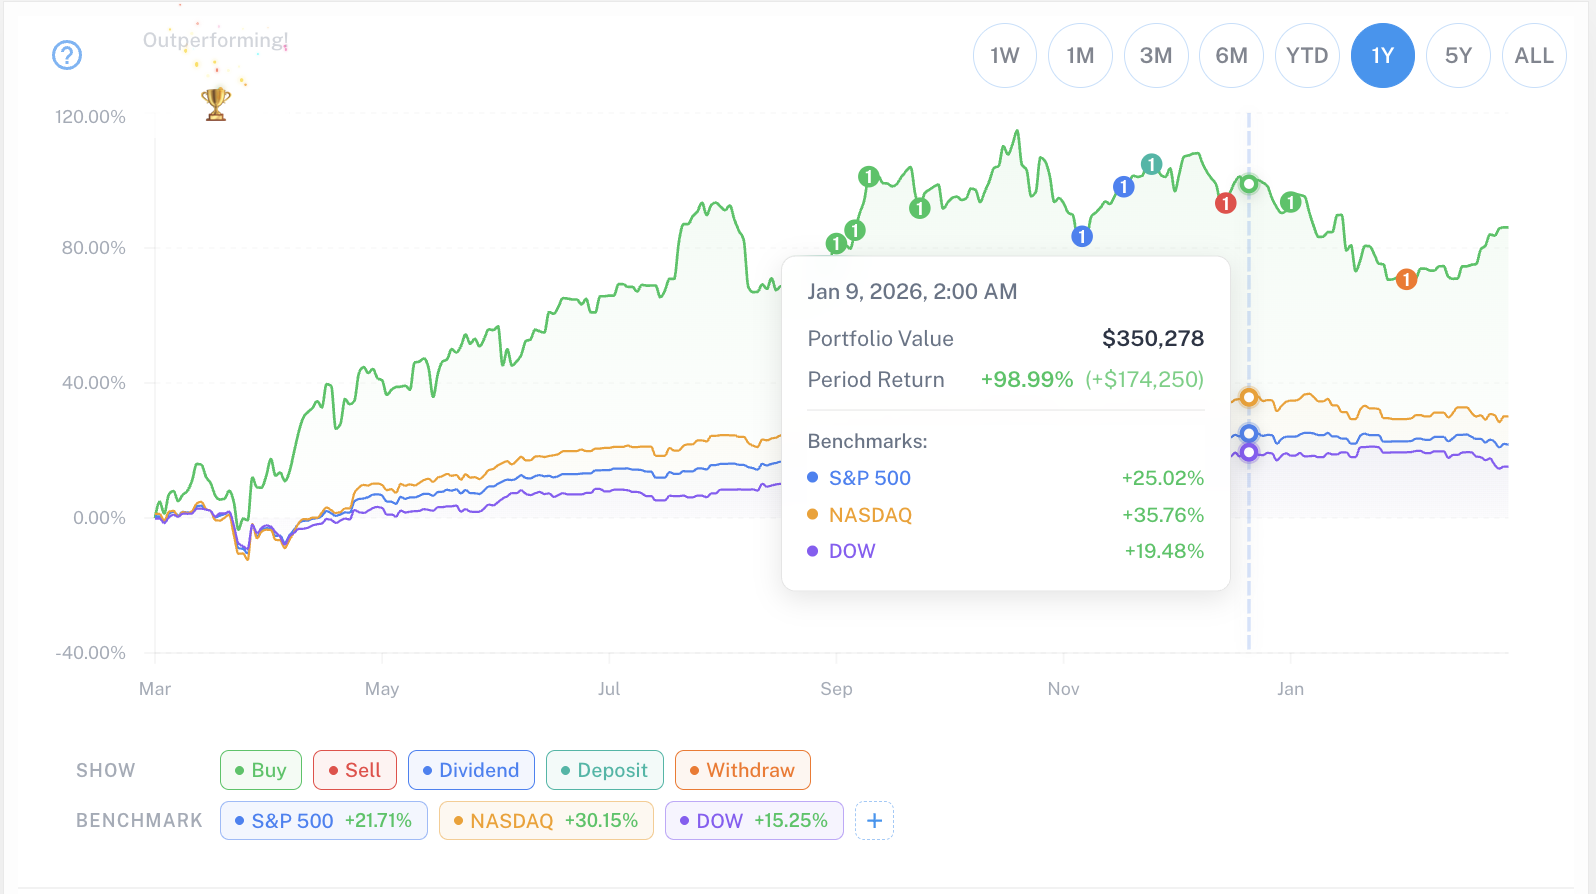Toggle Buy events visibility
The width and height of the screenshot is (1596, 894).
pos(260,770)
